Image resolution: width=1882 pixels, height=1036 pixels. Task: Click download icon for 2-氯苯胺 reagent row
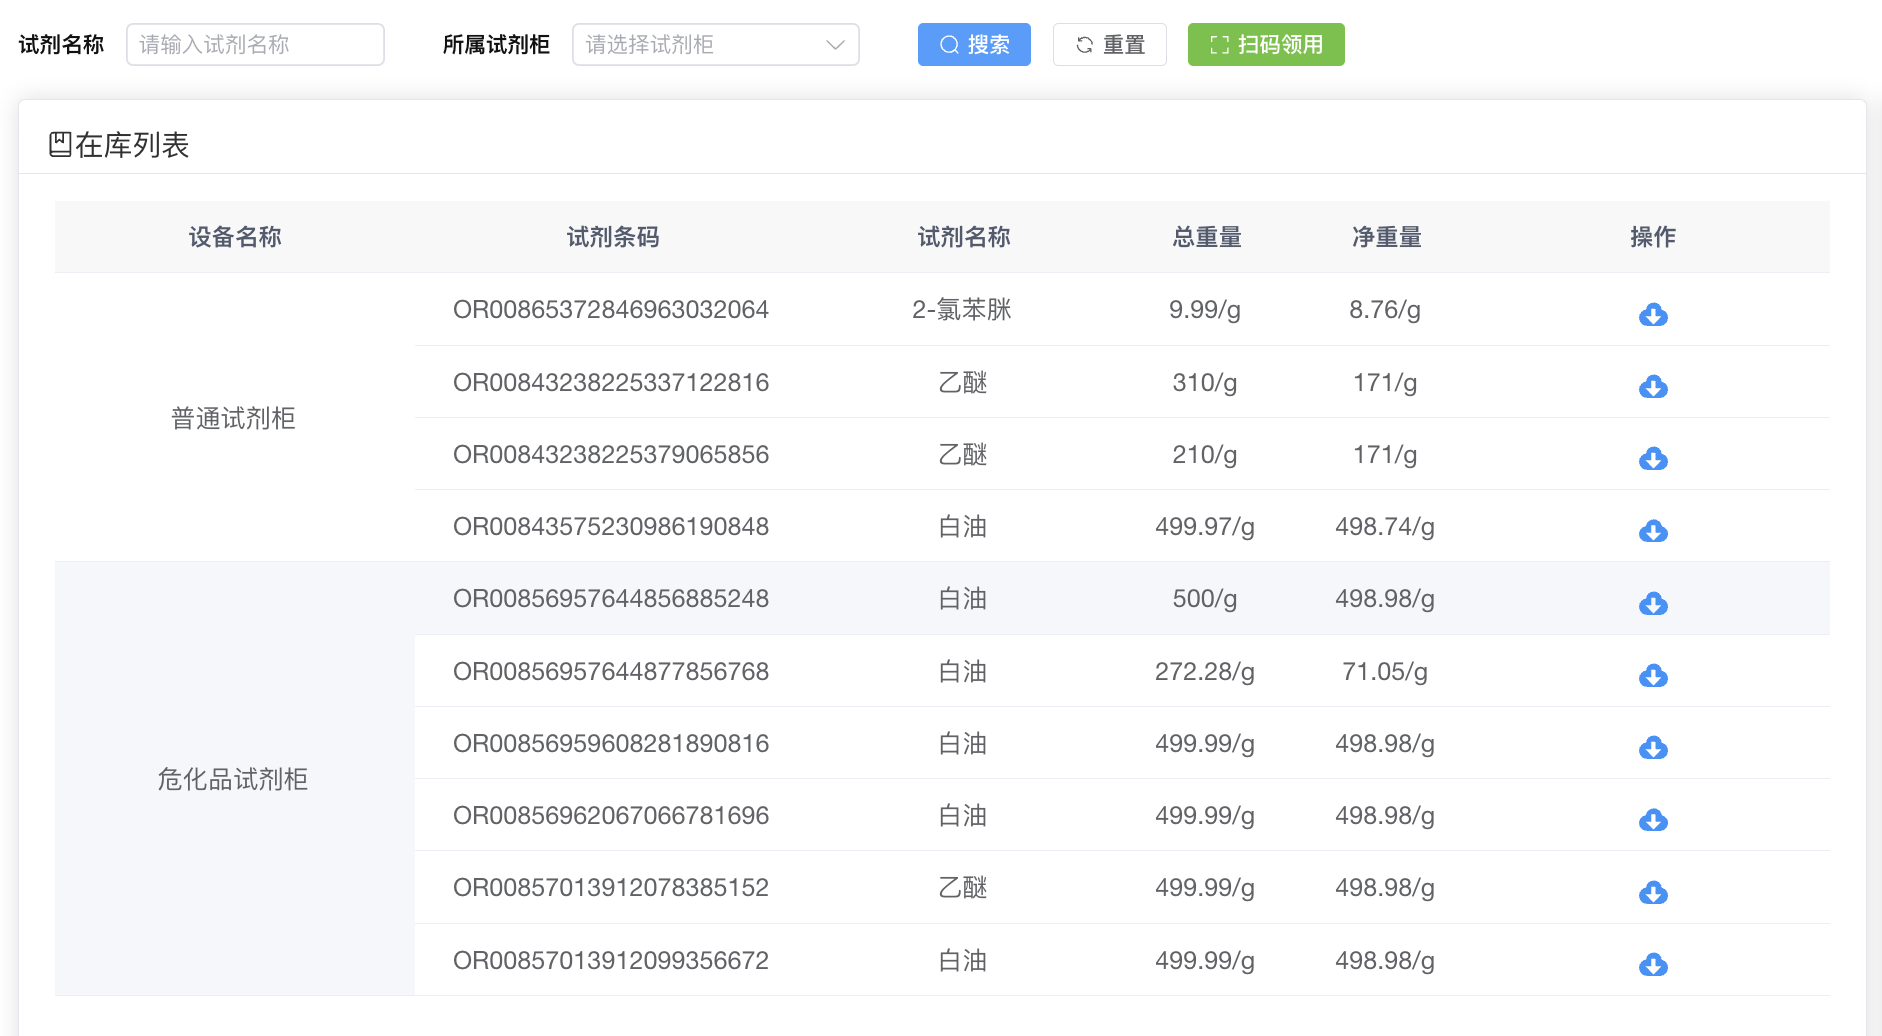pos(1652,314)
